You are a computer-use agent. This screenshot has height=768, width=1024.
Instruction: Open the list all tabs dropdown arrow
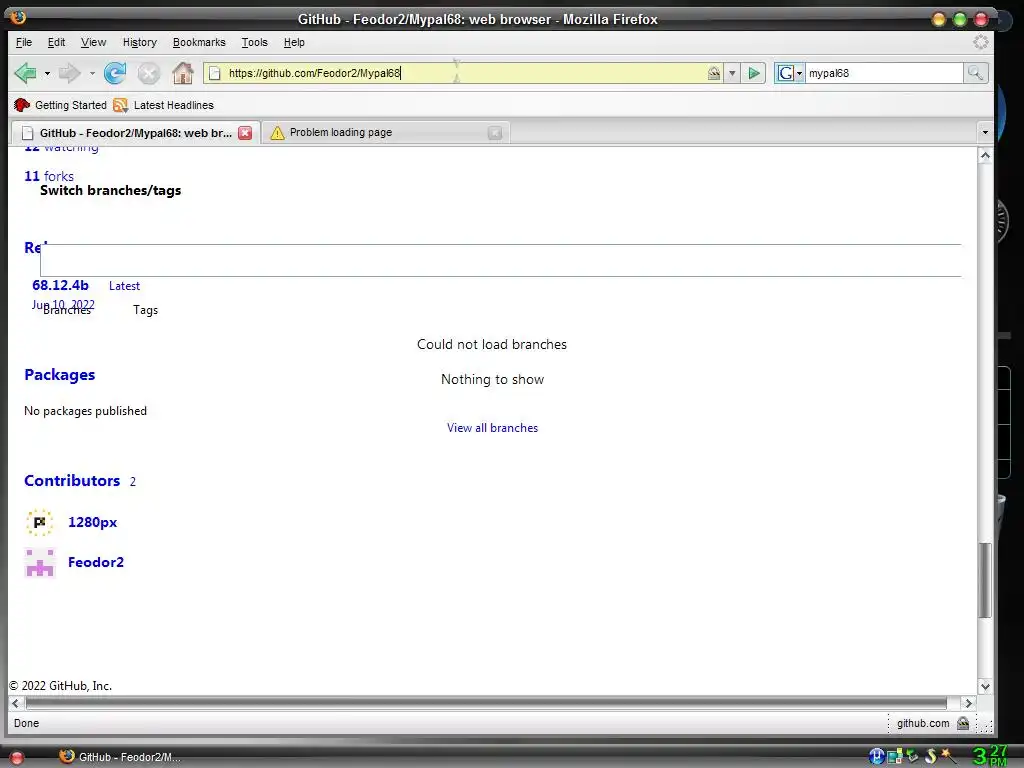(985, 133)
